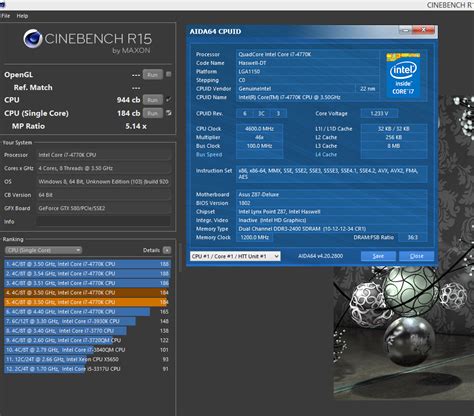The width and height of the screenshot is (474, 416).
Task: Click the Info input field
Action: pyautogui.click(x=104, y=221)
